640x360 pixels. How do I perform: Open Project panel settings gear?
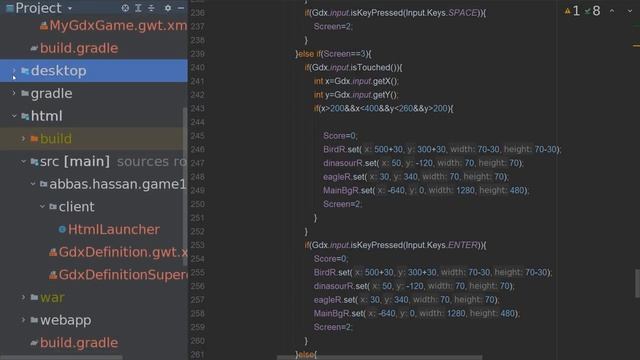point(168,8)
